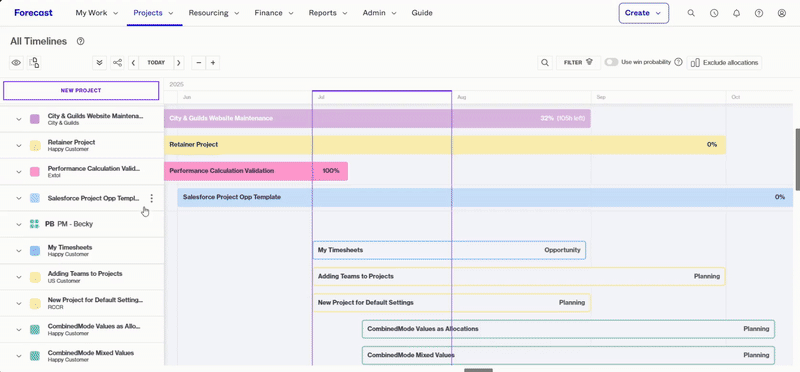Open the help question mark in header
The height and width of the screenshot is (372, 800).
[759, 13]
